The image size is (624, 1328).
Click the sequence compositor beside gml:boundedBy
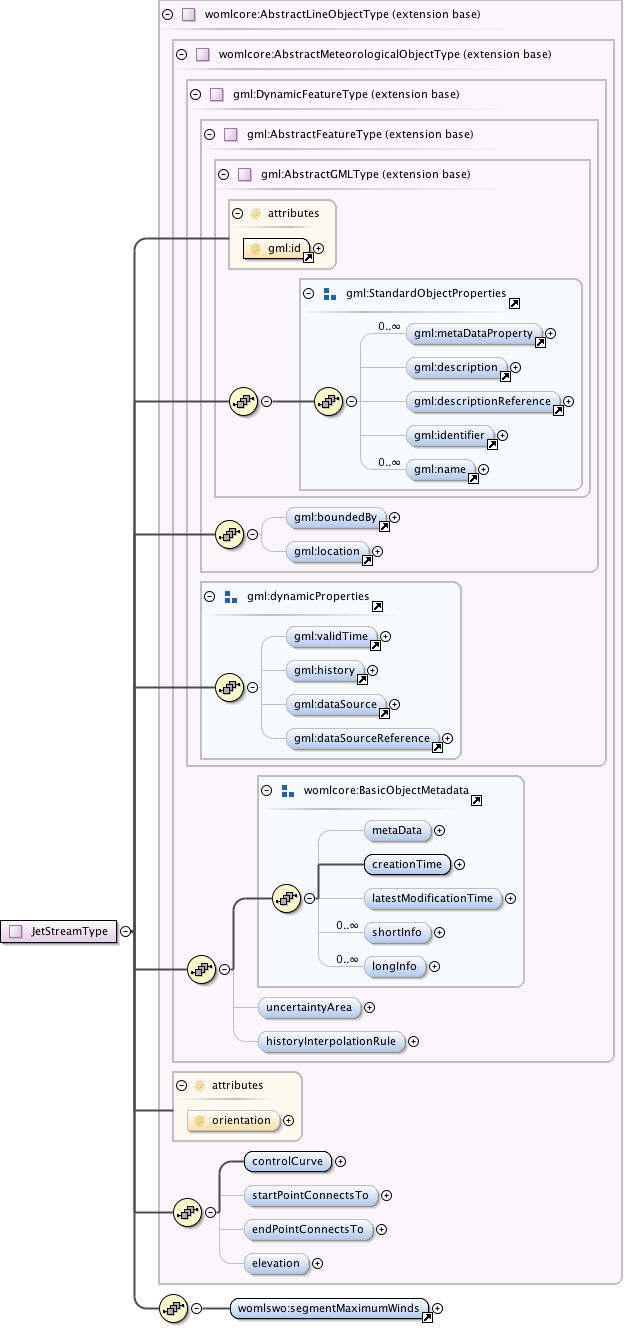pos(230,534)
